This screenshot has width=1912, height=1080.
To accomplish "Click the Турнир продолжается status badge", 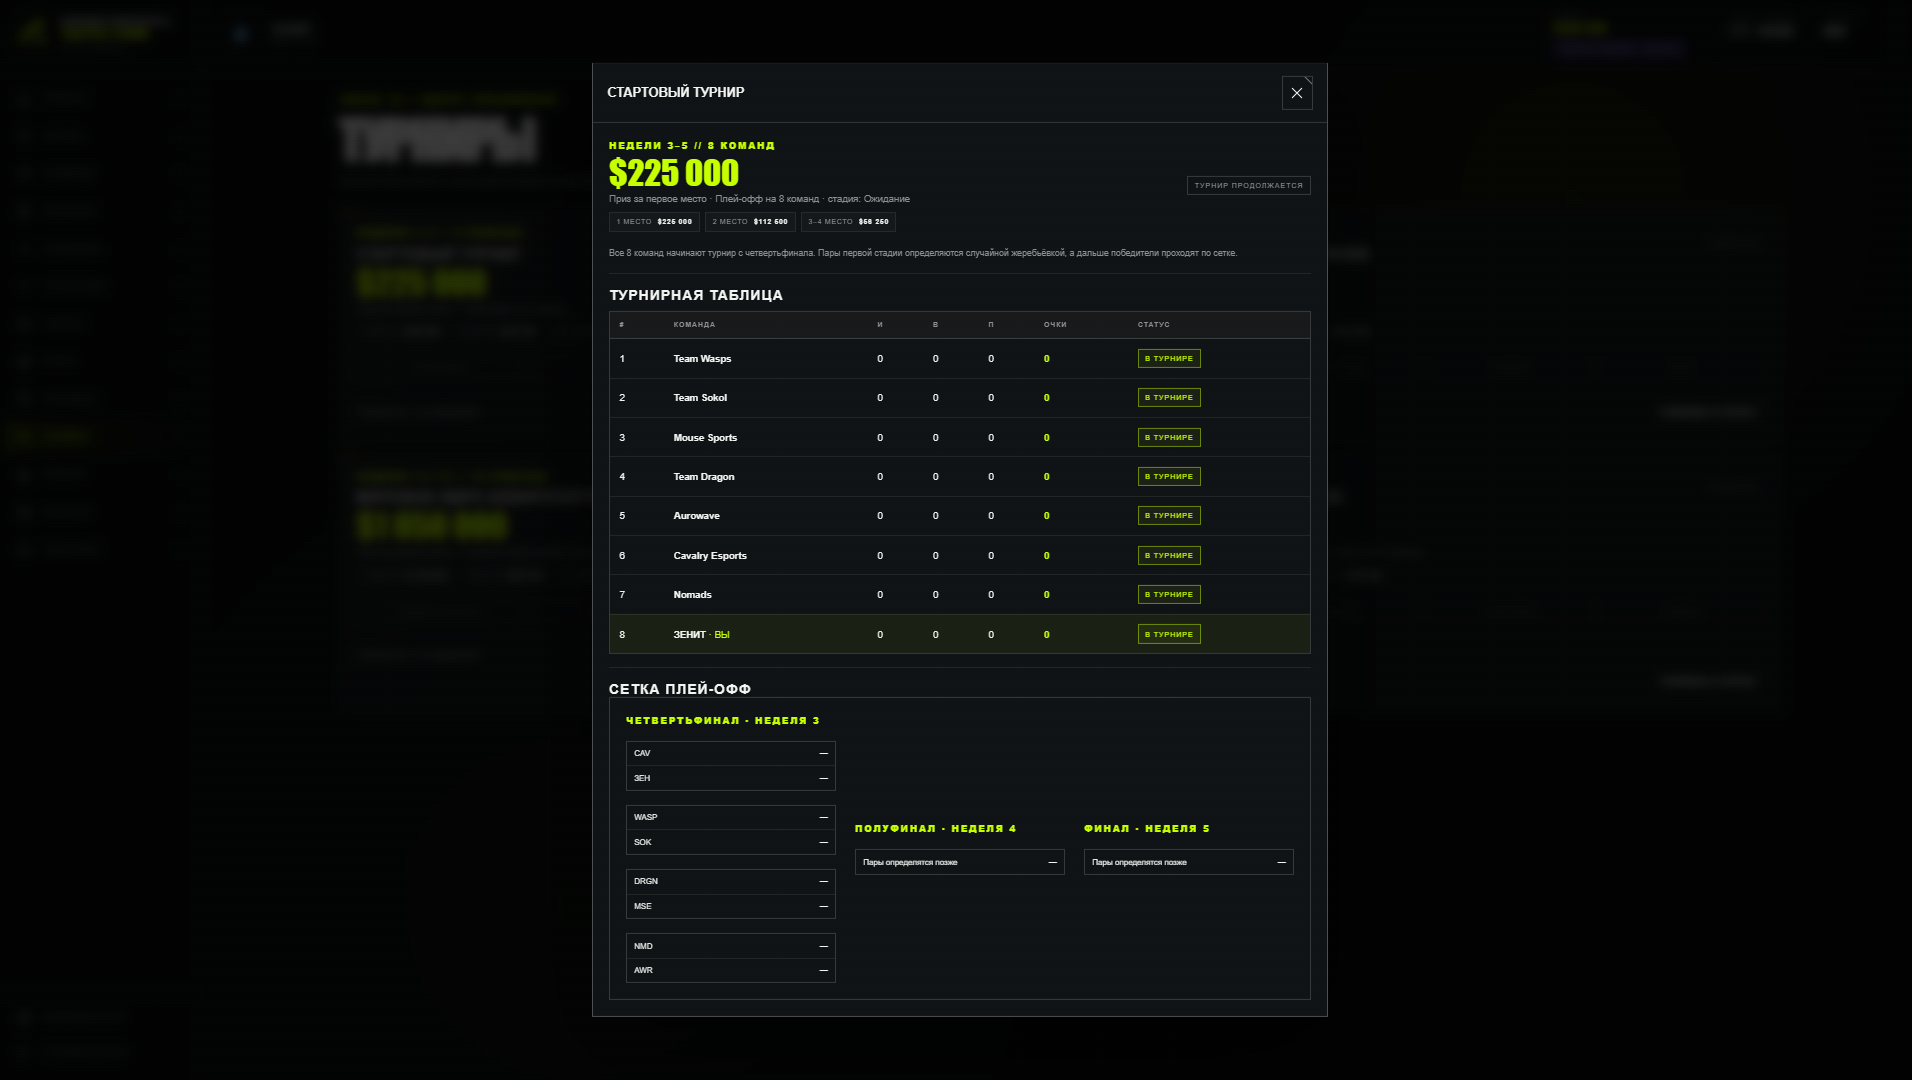I will pos(1249,186).
